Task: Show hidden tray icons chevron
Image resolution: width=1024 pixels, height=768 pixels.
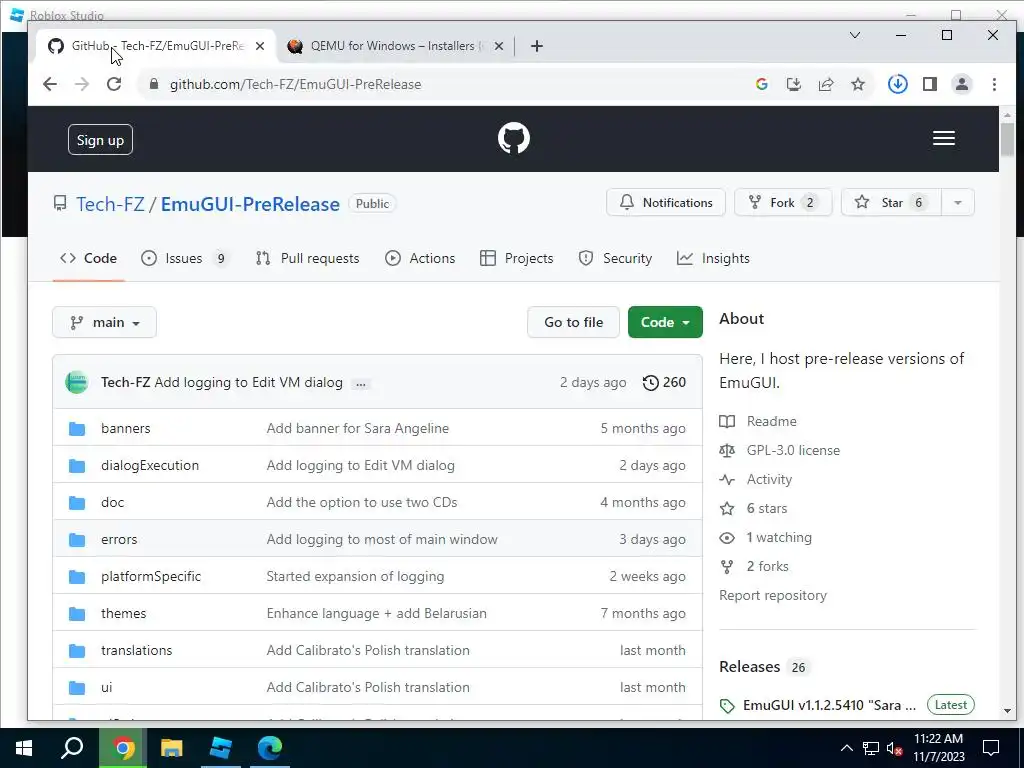Action: click(x=846, y=748)
